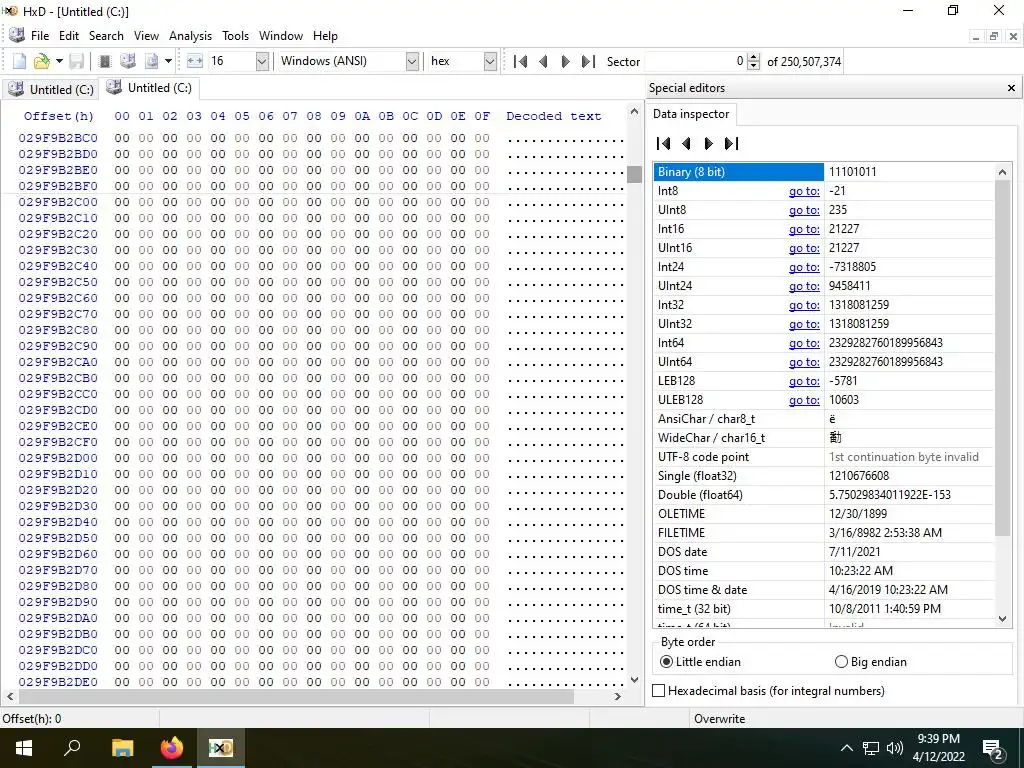Click the Save floppy disk icon
1024x768 pixels.
pyautogui.click(x=76, y=61)
